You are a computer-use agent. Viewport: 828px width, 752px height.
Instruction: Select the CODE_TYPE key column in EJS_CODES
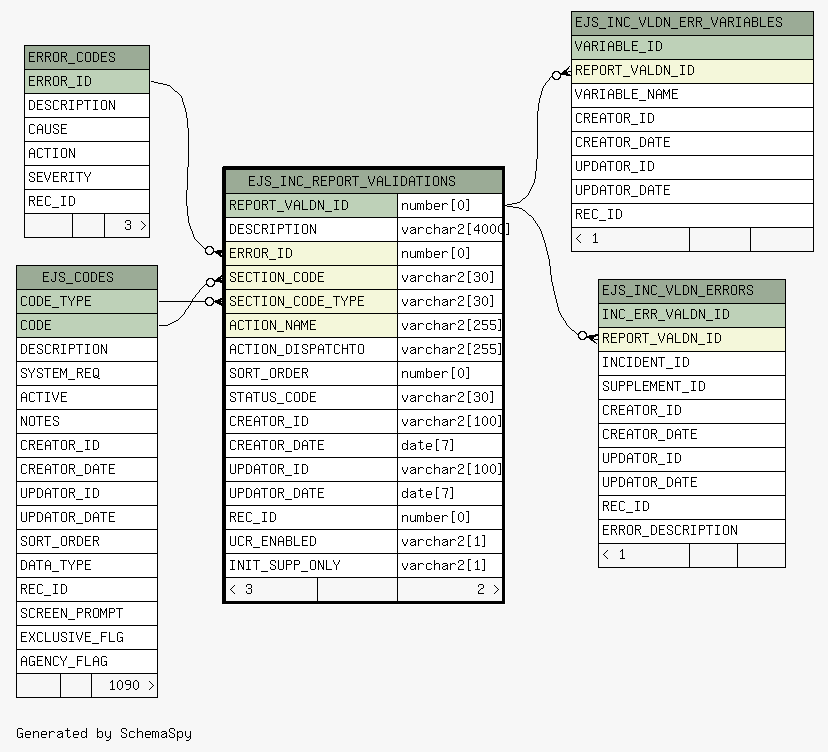pos(87,302)
